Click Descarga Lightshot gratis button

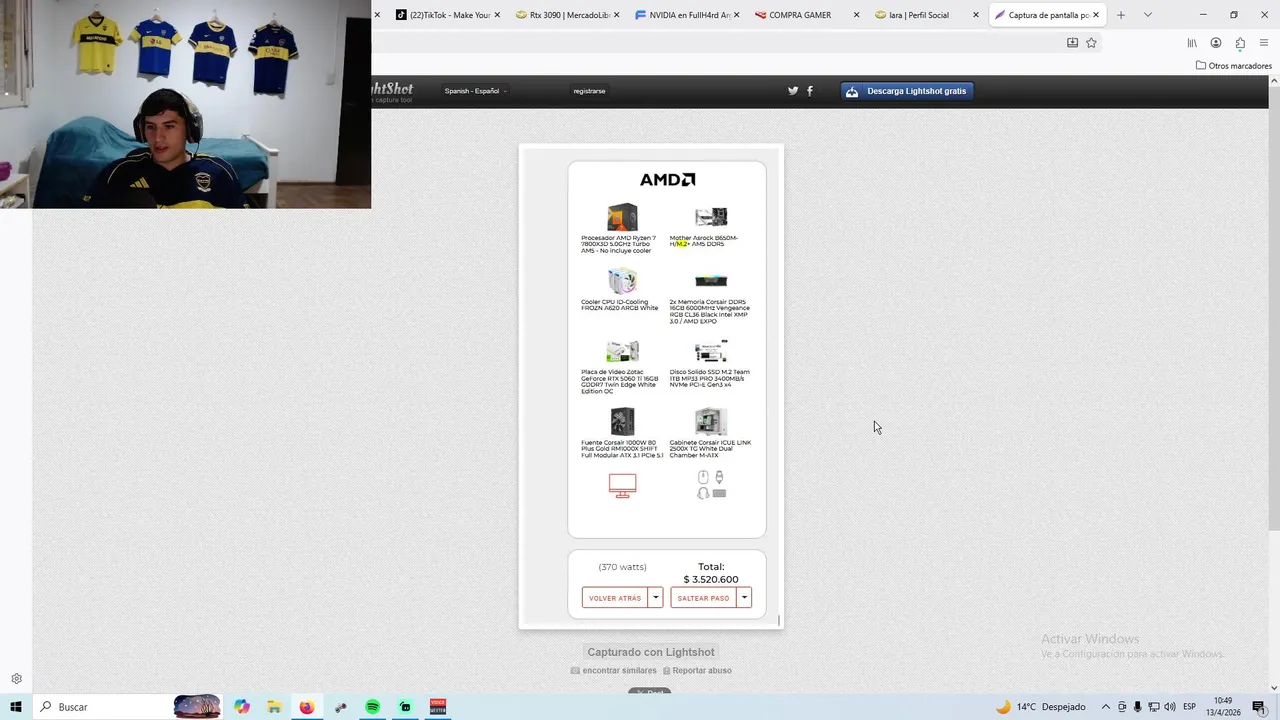pos(908,91)
